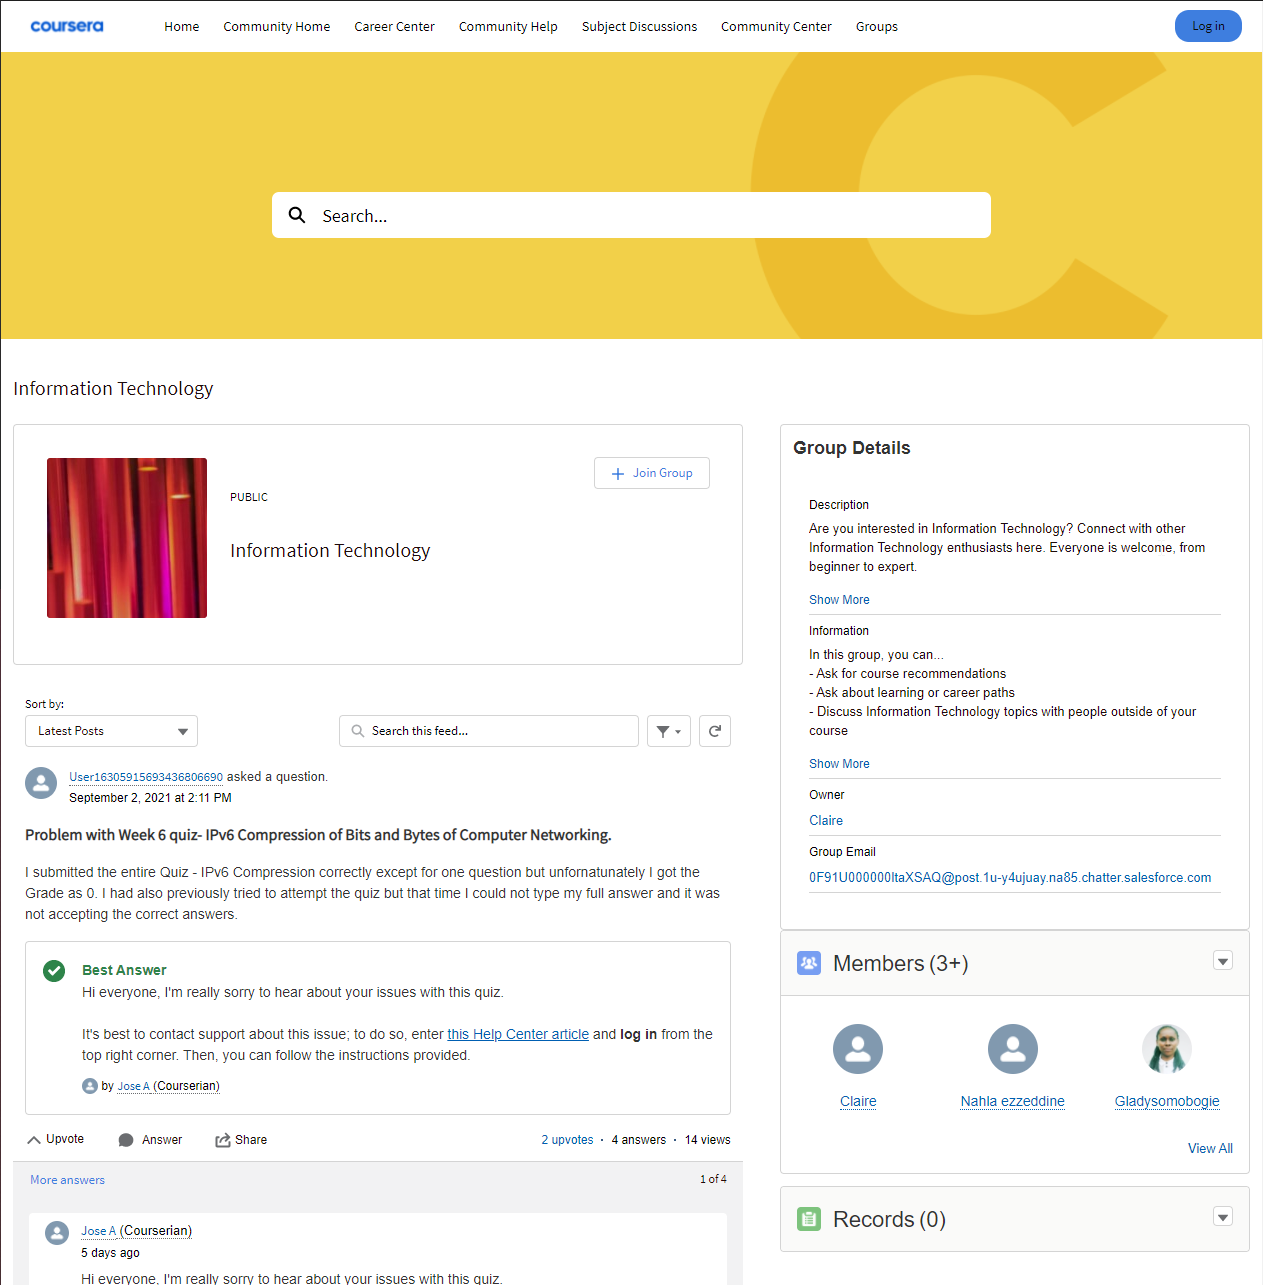Open Gladysomobogie name link
The width and height of the screenshot is (1263, 1285).
tap(1167, 1101)
